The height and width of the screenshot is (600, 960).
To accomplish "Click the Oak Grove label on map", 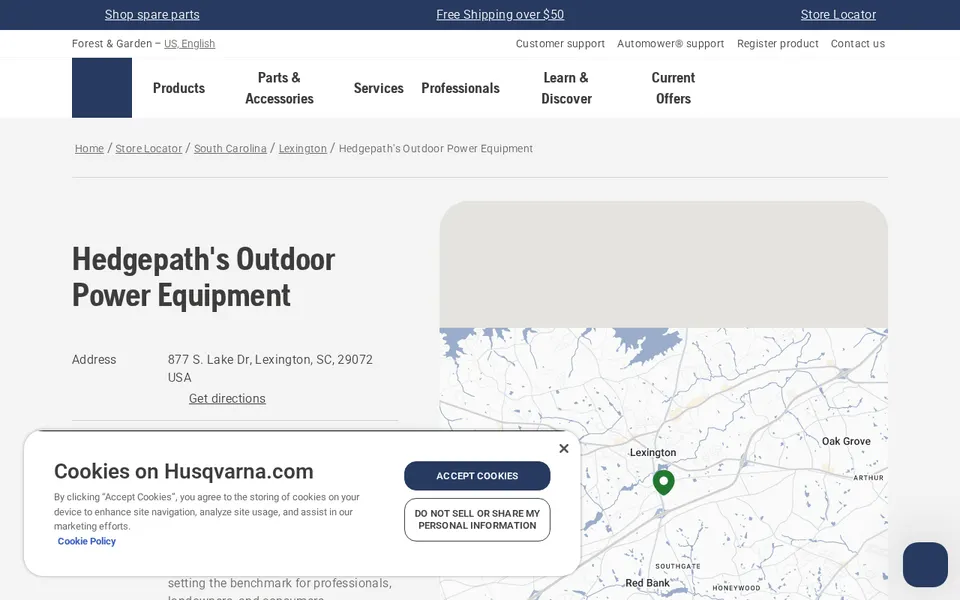I will tap(846, 441).
